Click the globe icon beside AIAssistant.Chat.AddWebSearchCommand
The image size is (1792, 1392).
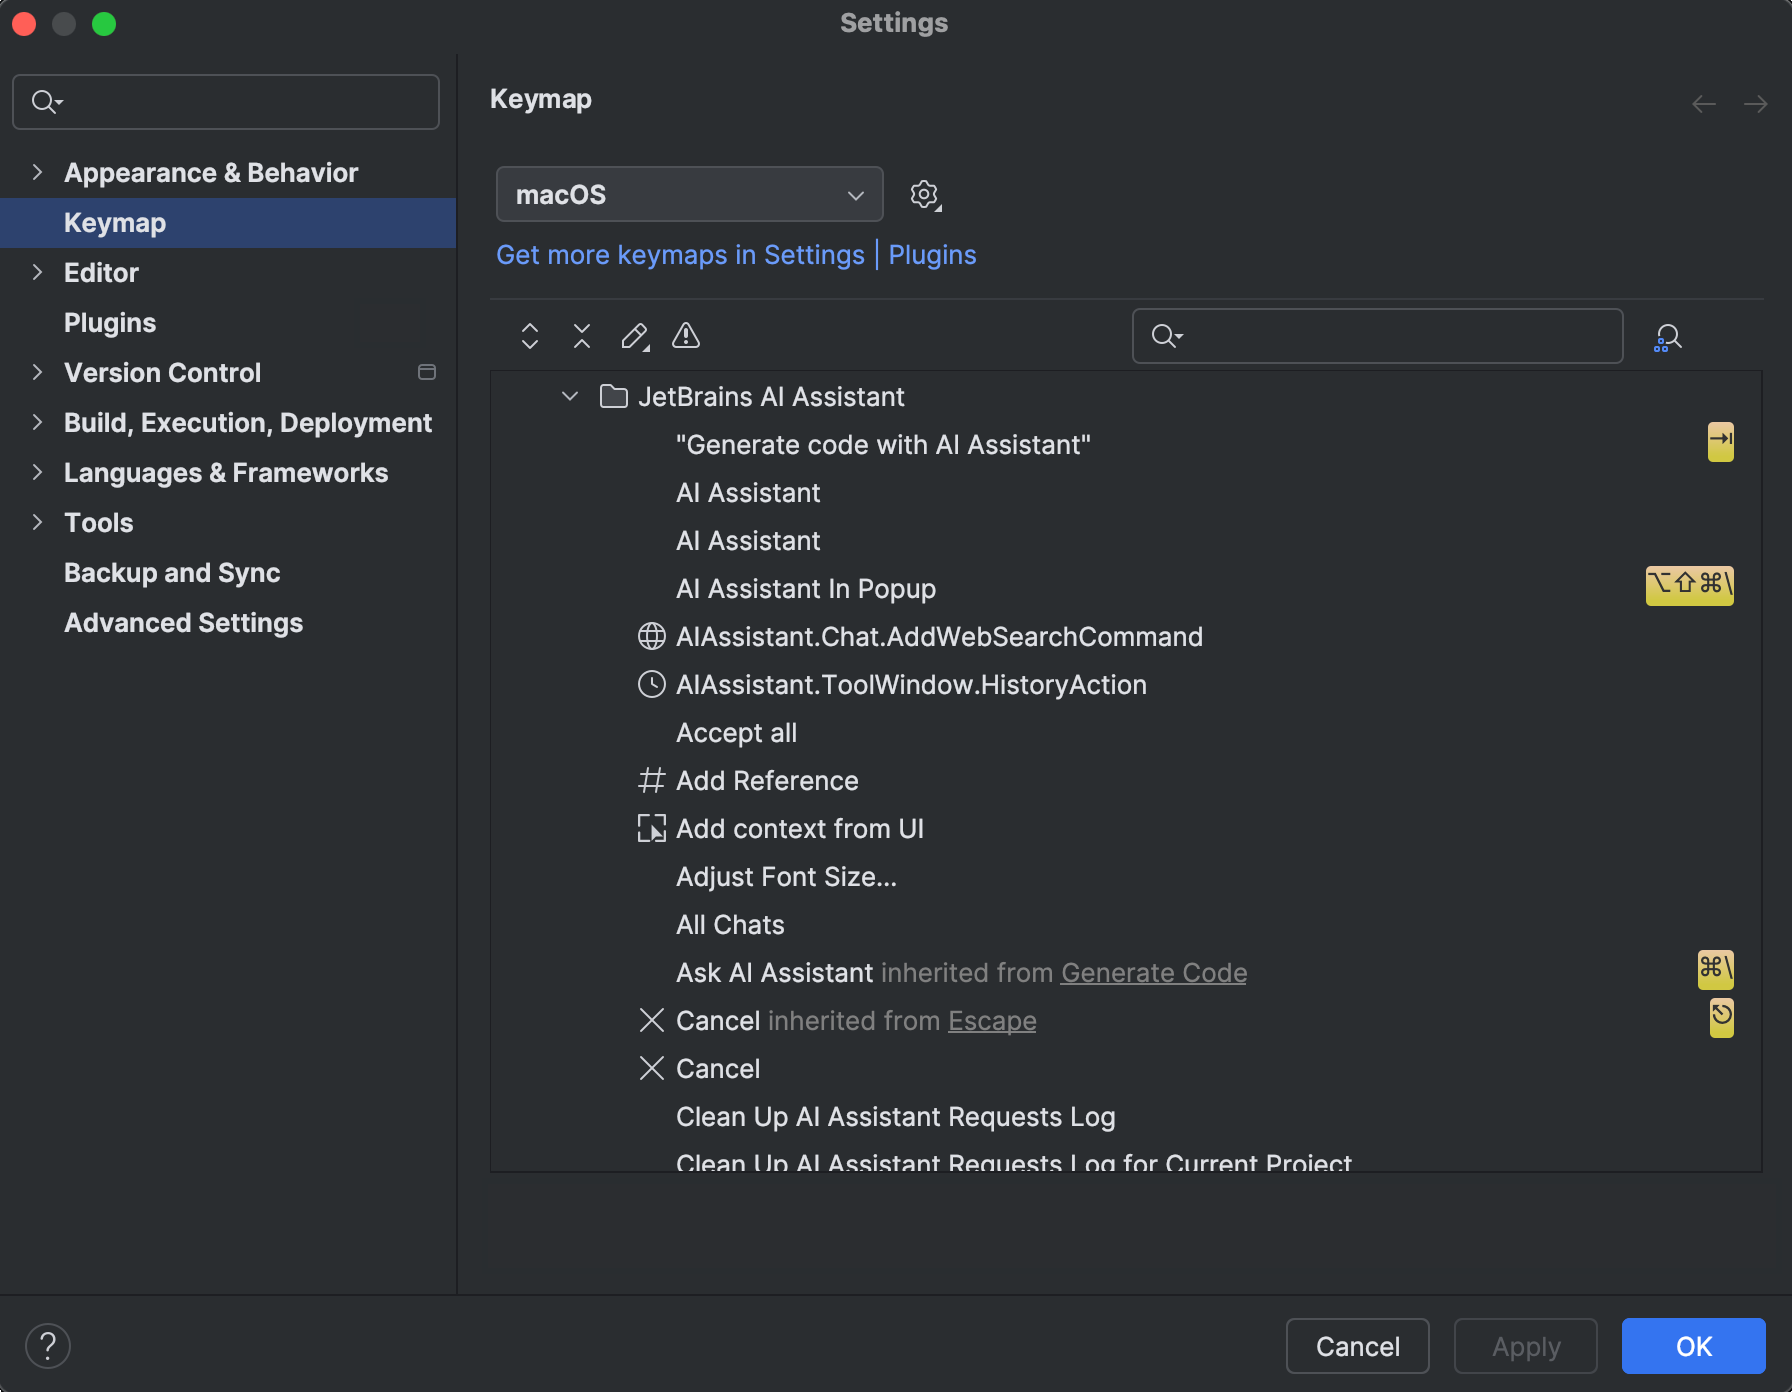point(652,636)
